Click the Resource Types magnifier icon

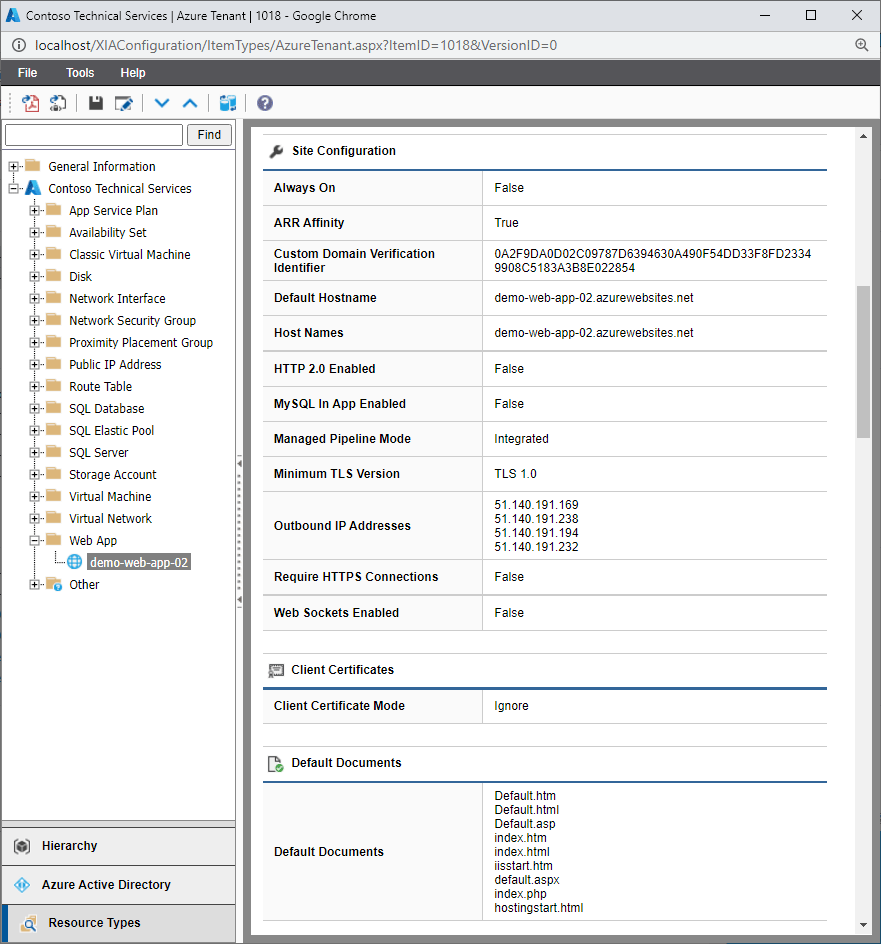(x=28, y=923)
